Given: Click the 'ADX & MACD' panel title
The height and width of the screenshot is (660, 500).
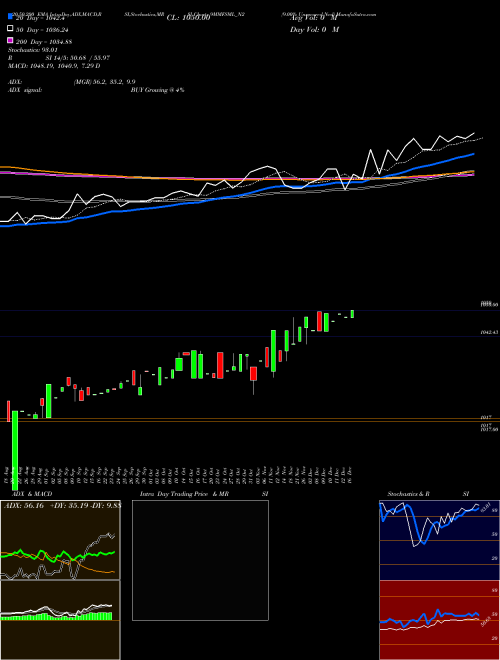Looking at the screenshot, I should coord(32,494).
